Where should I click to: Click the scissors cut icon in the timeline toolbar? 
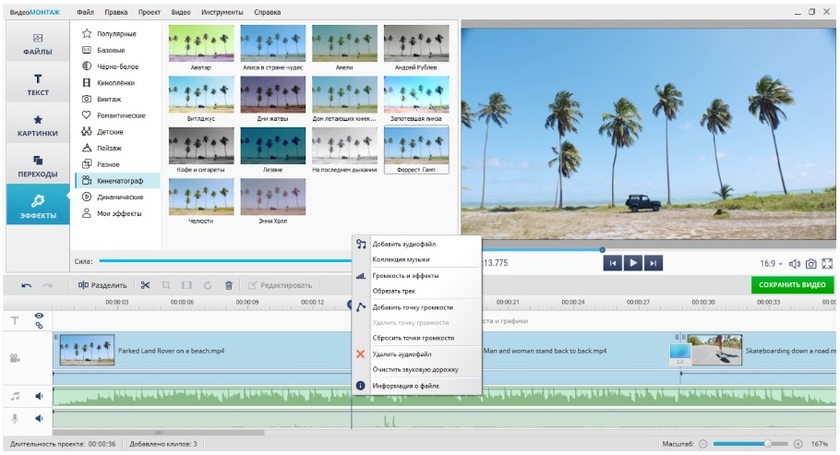pyautogui.click(x=145, y=285)
